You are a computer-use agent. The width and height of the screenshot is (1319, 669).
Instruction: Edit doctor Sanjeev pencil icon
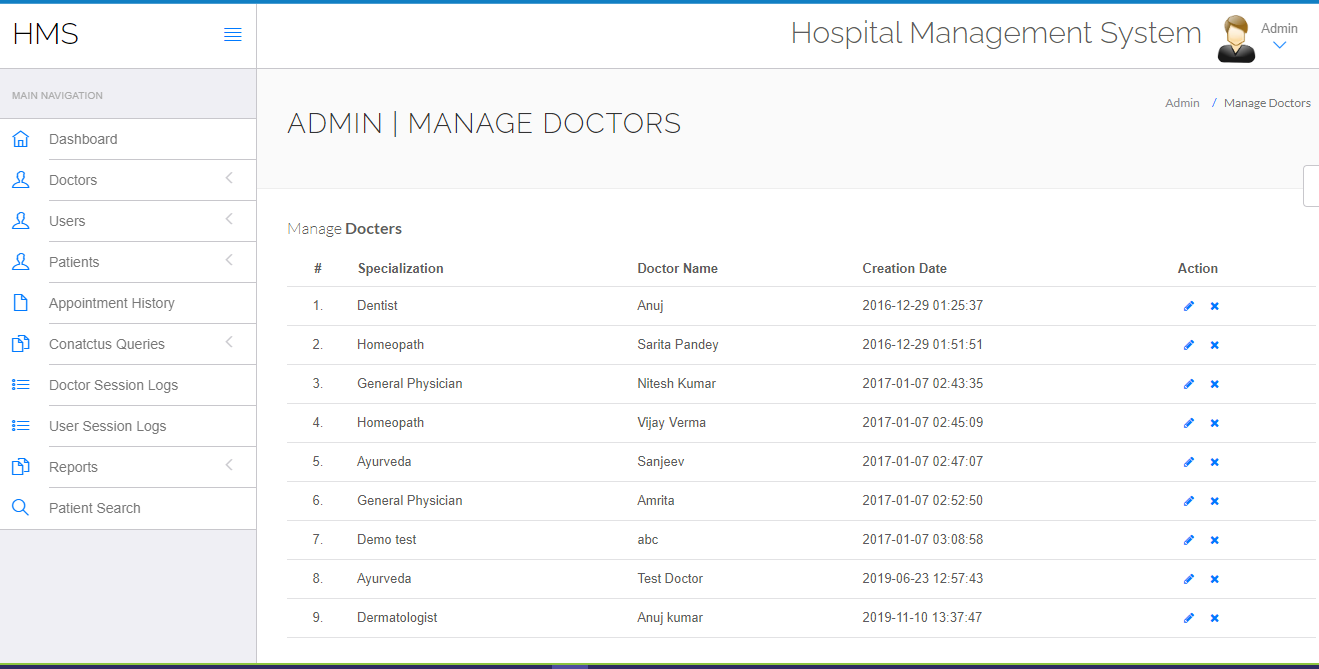coord(1189,462)
